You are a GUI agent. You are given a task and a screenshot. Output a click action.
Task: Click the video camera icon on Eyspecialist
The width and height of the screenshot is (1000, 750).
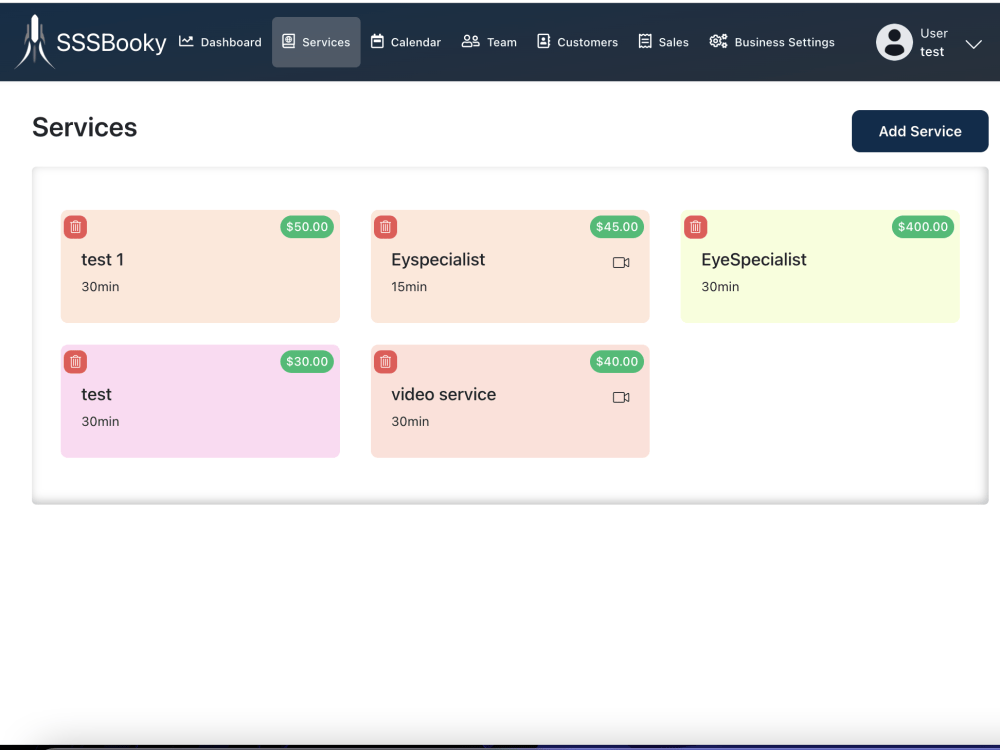coord(621,262)
